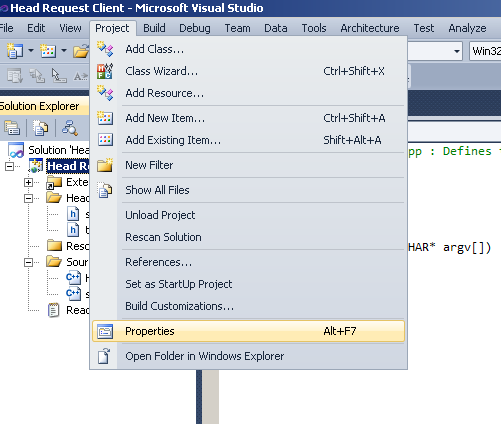The width and height of the screenshot is (501, 424).
Task: Click the second header file icon
Action: [x=73, y=230]
